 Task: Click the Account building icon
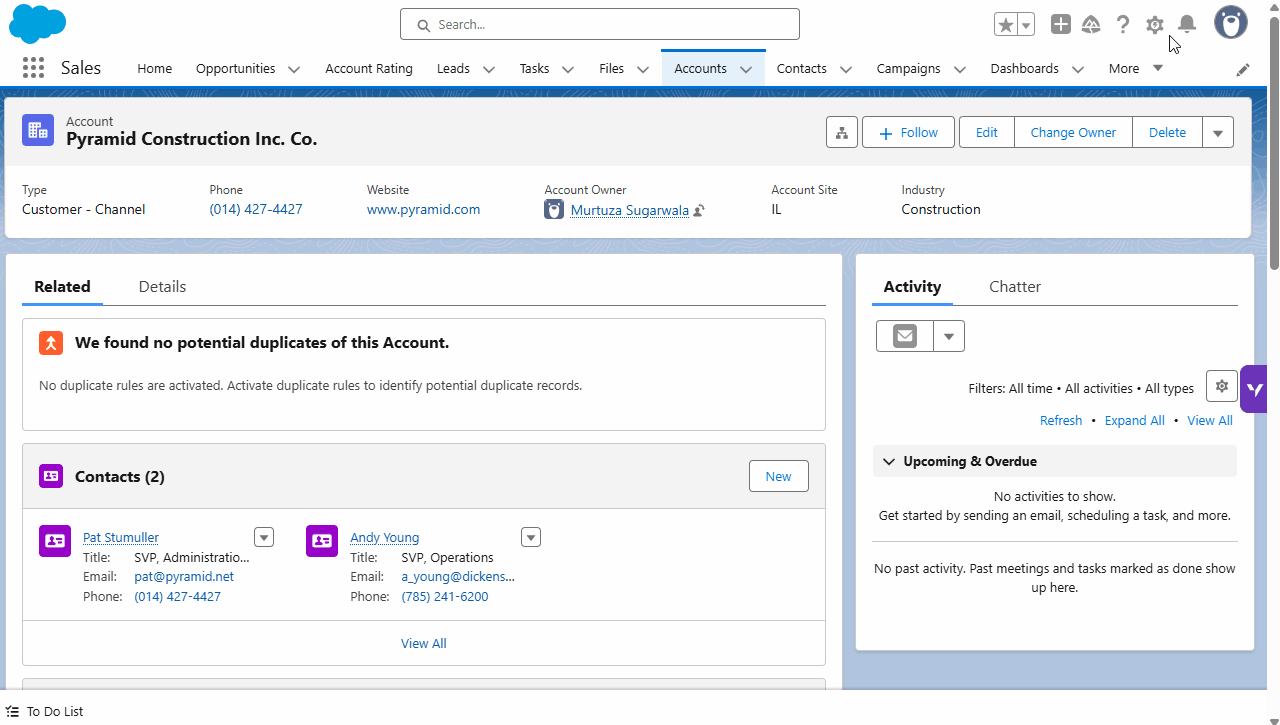pyautogui.click(x=38, y=130)
